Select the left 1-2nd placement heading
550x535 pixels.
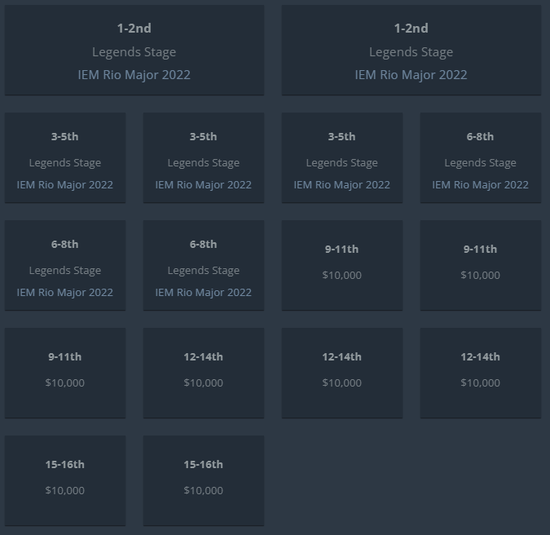coord(134,28)
